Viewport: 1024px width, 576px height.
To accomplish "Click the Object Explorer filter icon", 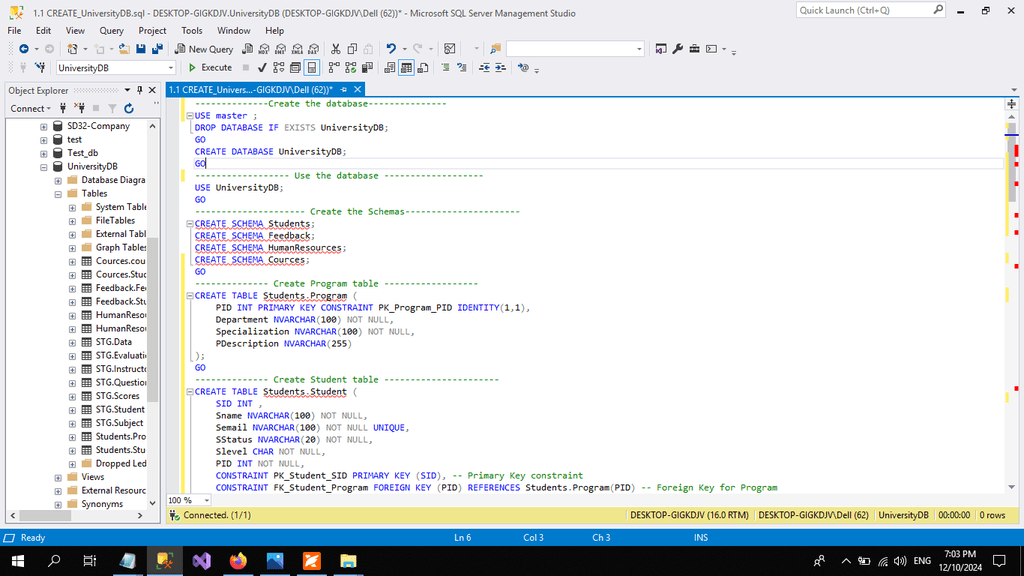I will tap(112, 108).
